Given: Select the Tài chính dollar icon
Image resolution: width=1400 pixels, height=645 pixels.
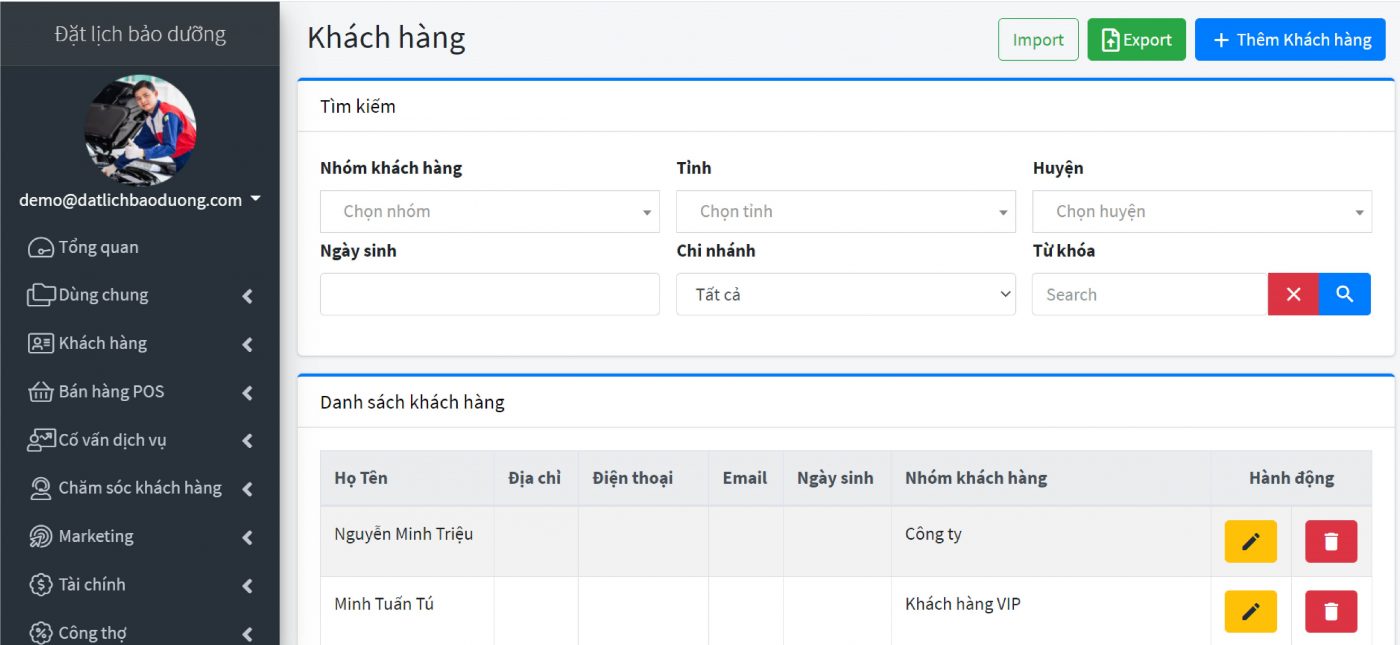Looking at the screenshot, I should pyautogui.click(x=36, y=584).
